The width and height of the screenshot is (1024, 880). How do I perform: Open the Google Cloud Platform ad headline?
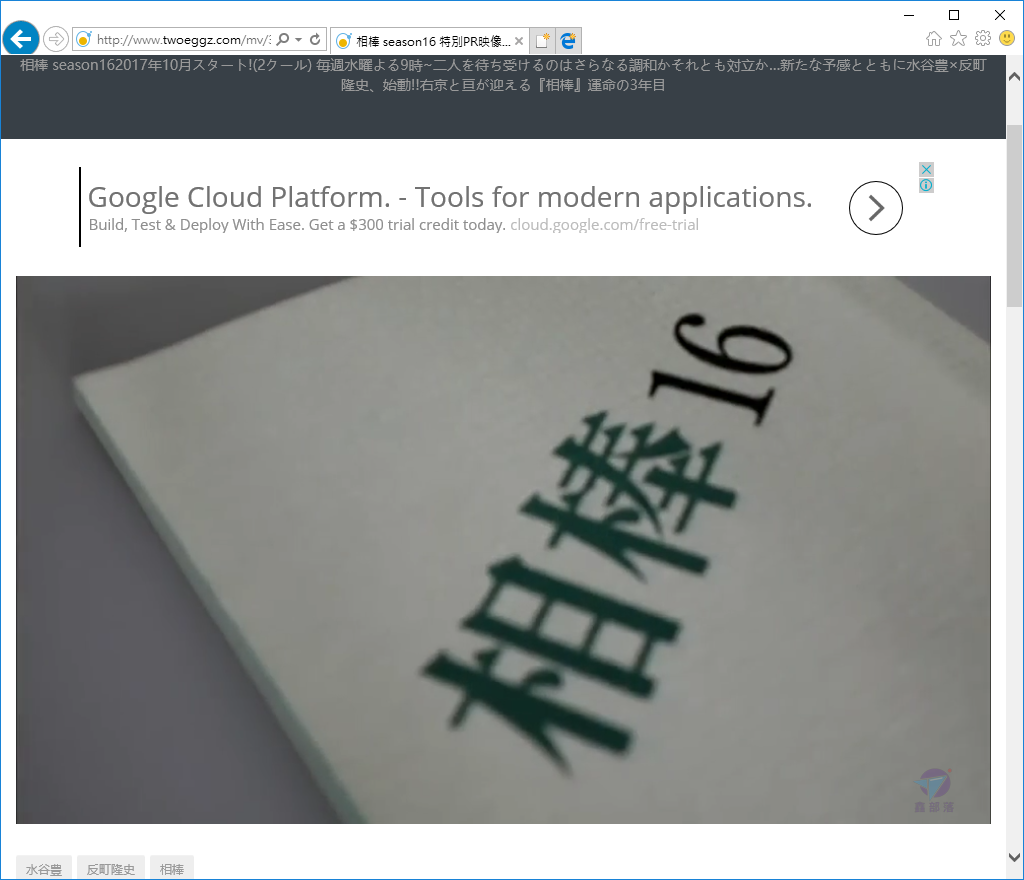(x=450, y=197)
